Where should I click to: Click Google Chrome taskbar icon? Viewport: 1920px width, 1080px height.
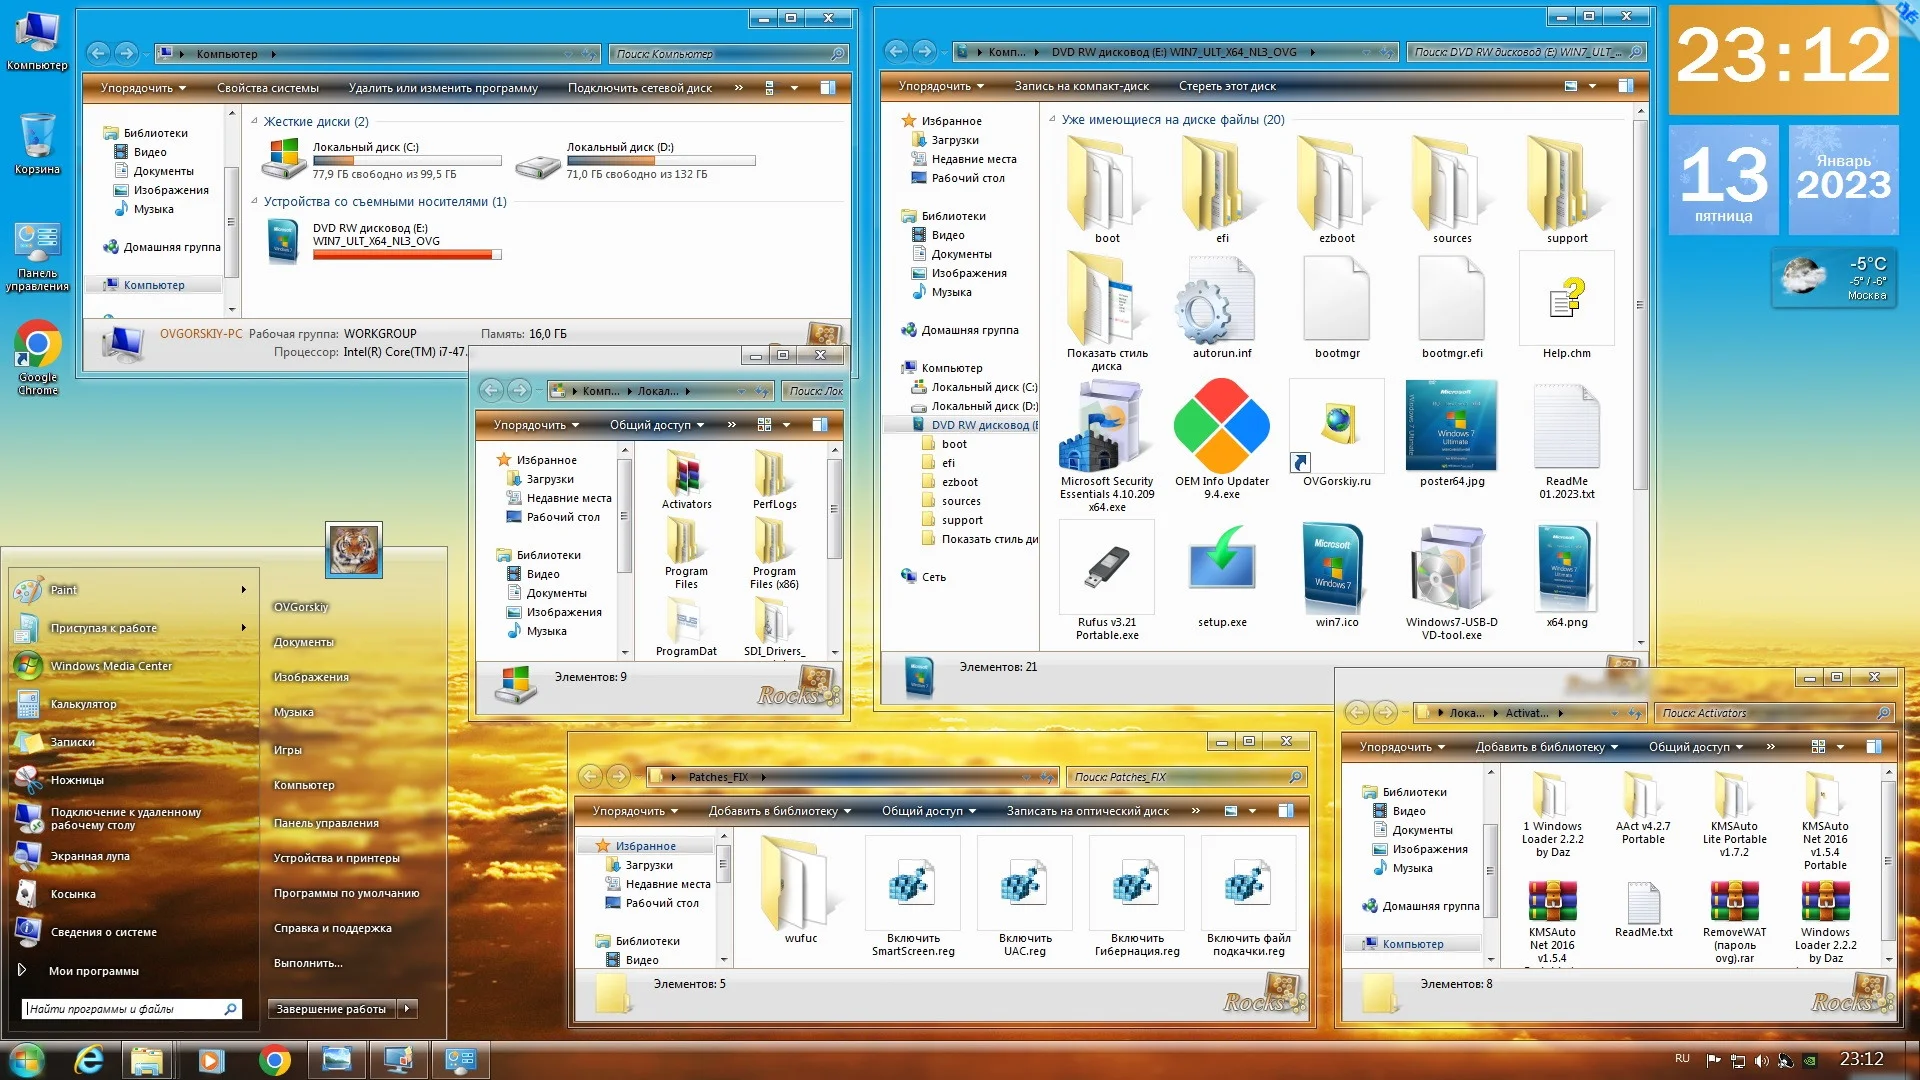click(x=274, y=1060)
